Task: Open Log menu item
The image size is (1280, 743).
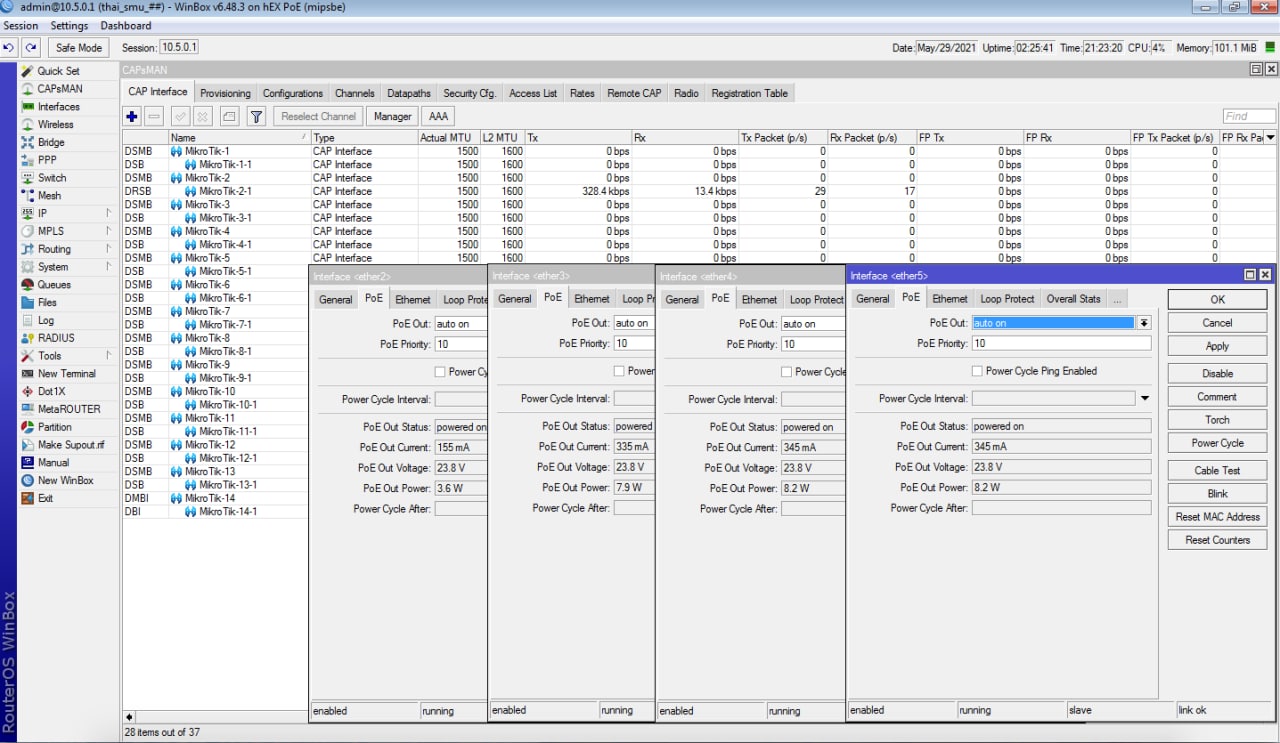Action: click(46, 321)
